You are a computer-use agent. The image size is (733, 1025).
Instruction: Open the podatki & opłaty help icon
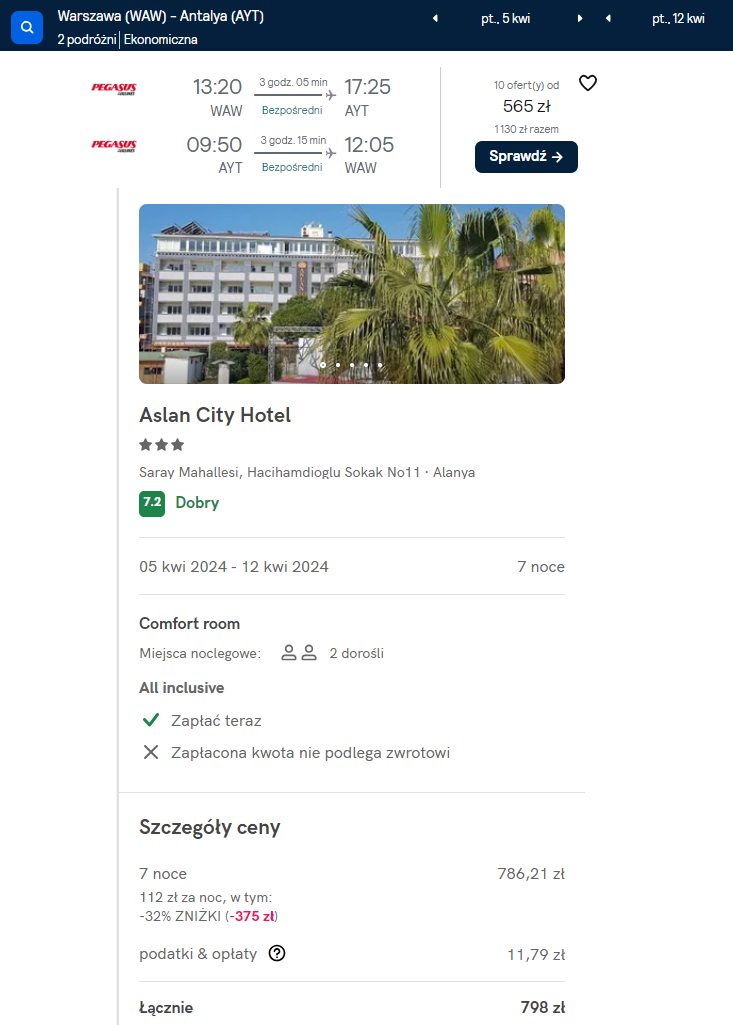pyautogui.click(x=277, y=954)
